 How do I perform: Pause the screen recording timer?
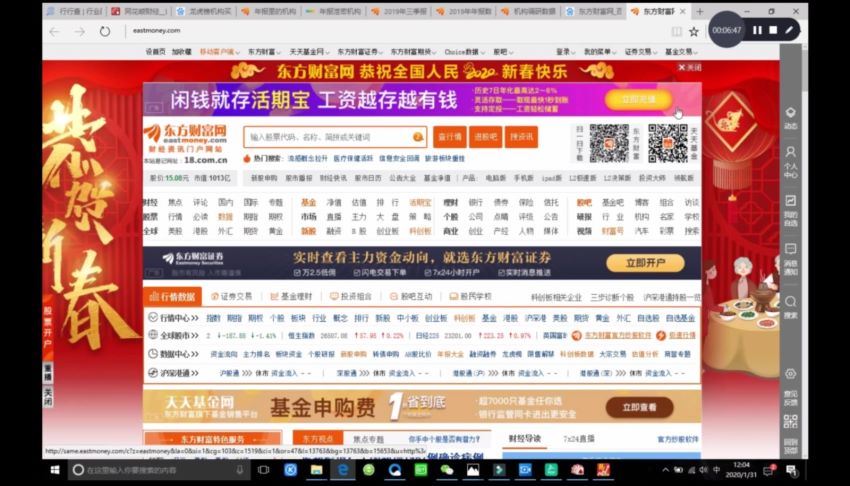[x=757, y=30]
